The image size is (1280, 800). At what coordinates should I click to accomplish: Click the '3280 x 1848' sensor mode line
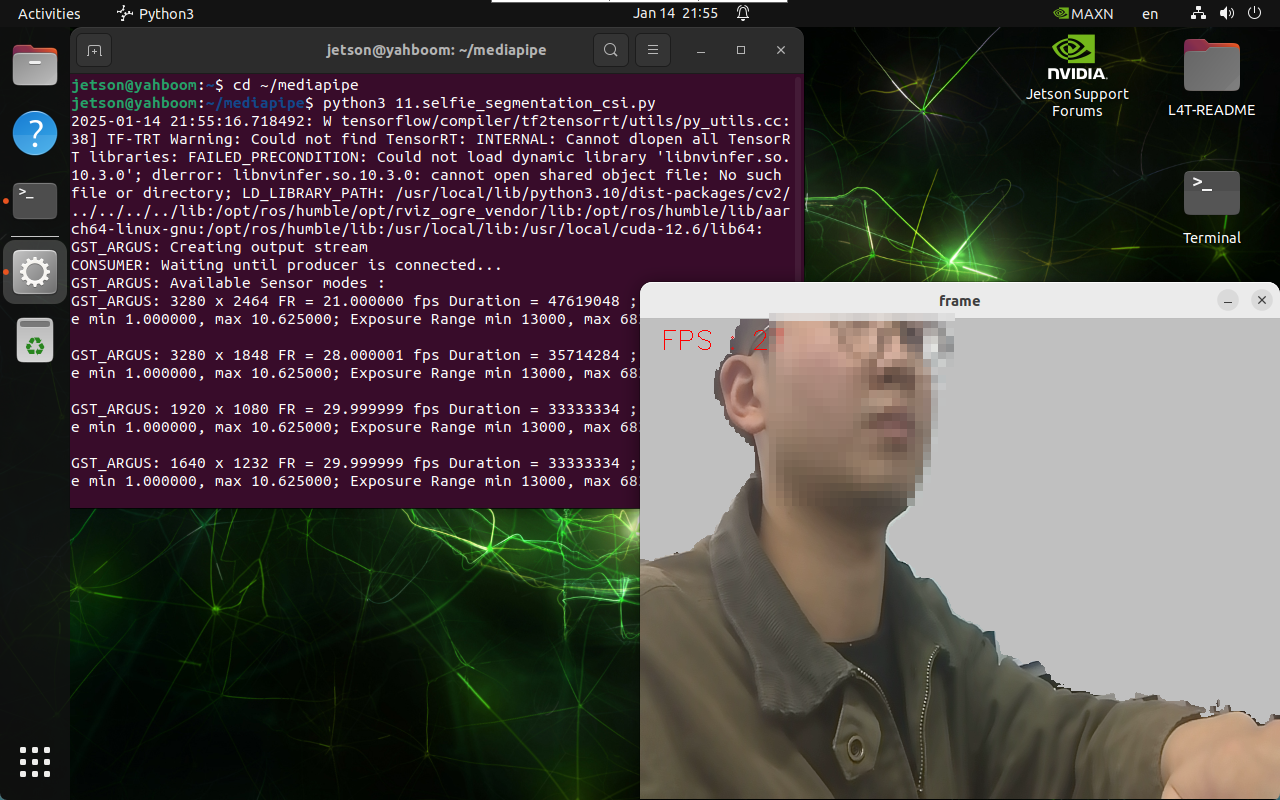(x=354, y=355)
